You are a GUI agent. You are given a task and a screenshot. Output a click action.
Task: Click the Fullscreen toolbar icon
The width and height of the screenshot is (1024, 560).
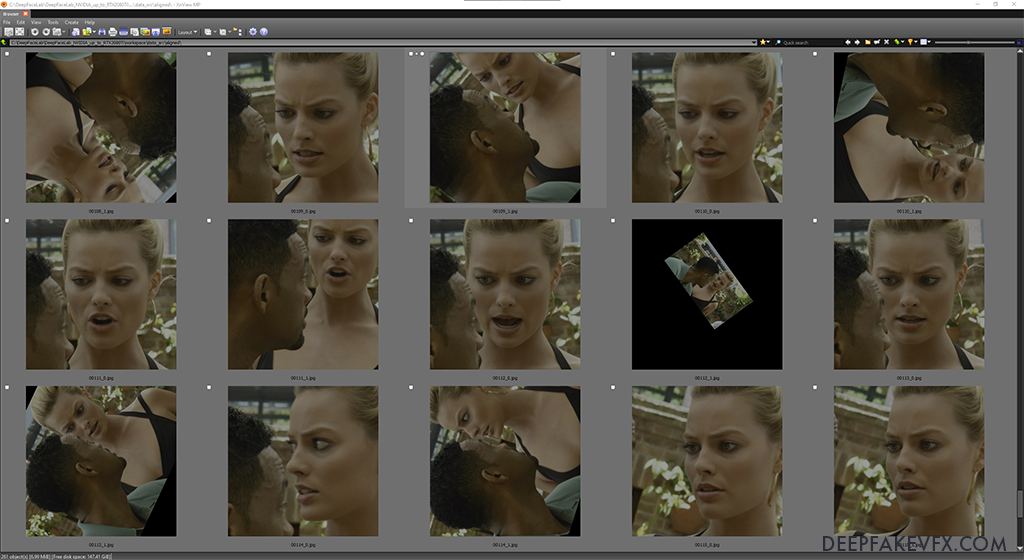20,31
